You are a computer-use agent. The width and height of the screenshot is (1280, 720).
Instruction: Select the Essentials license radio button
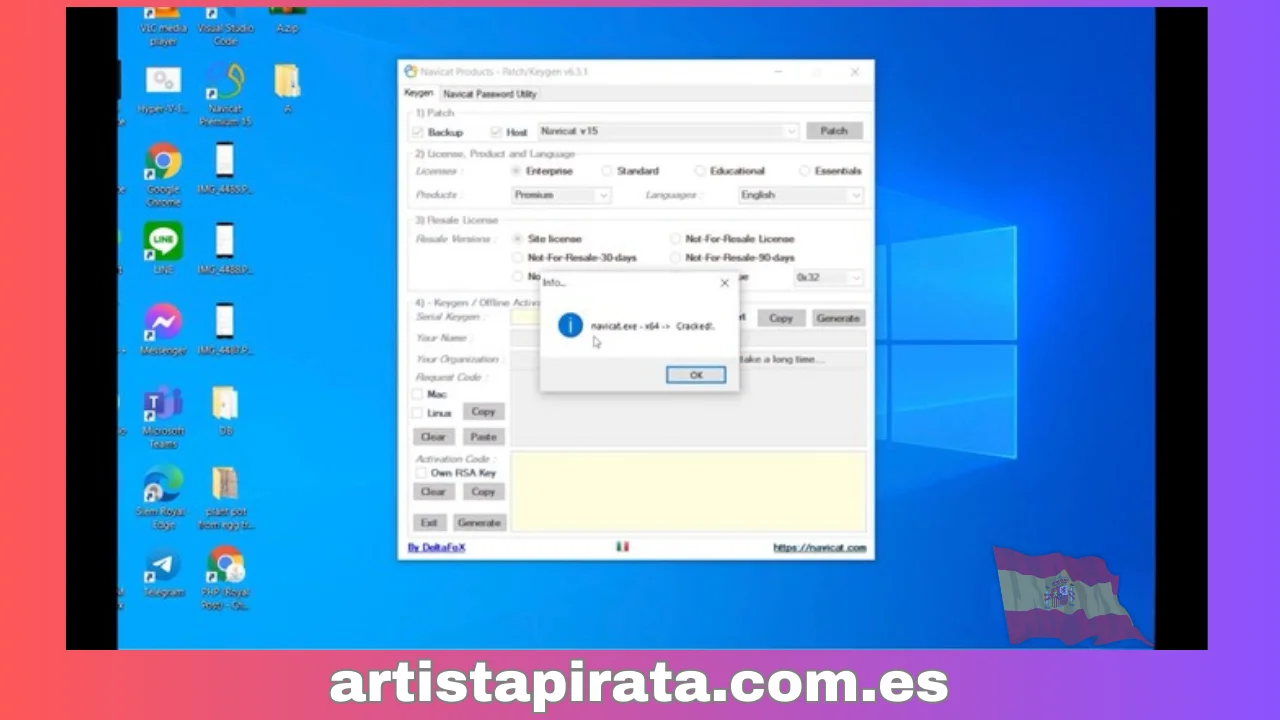[x=805, y=171]
